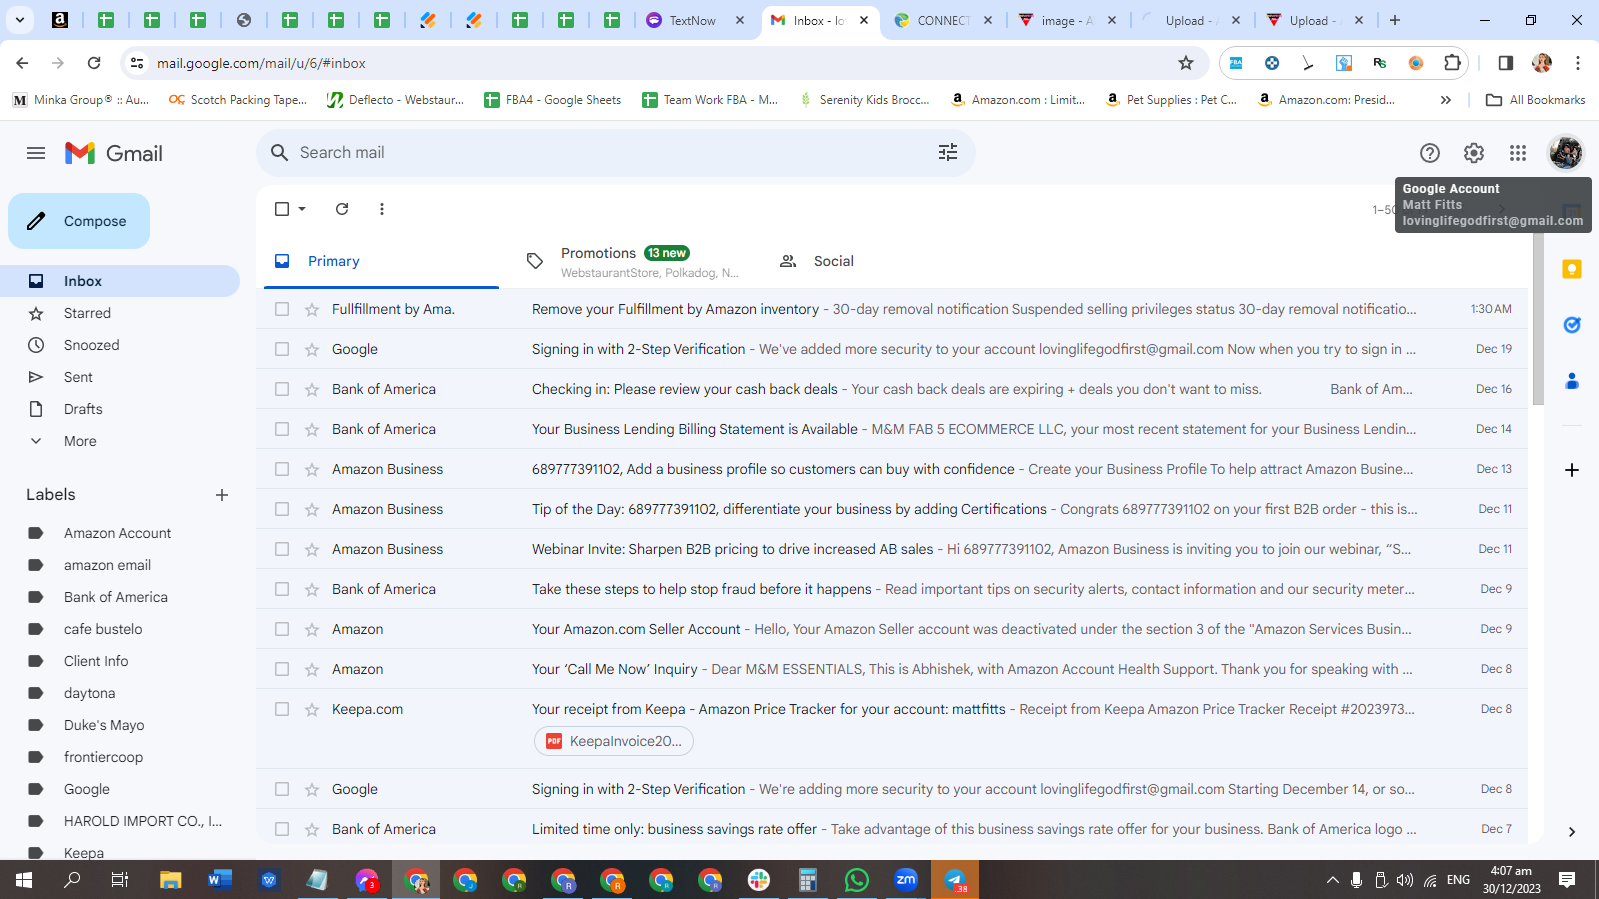The width and height of the screenshot is (1599, 899).
Task: Open Contacts in side panel
Action: pyautogui.click(x=1572, y=381)
